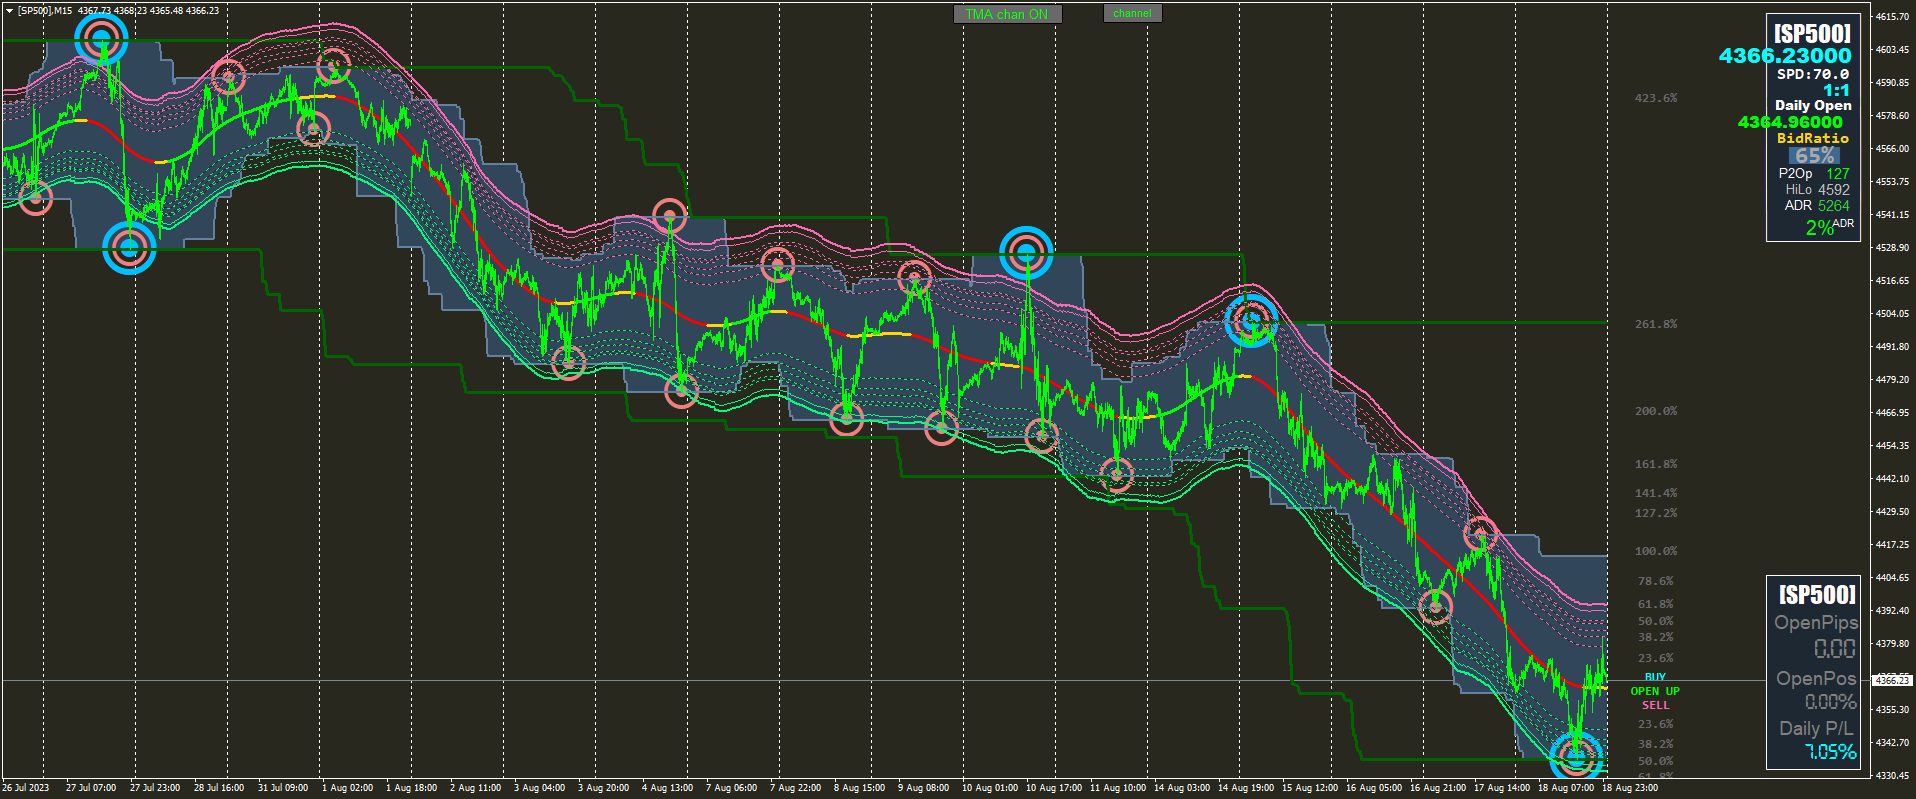Click the P2Op 127 value

(1837, 174)
